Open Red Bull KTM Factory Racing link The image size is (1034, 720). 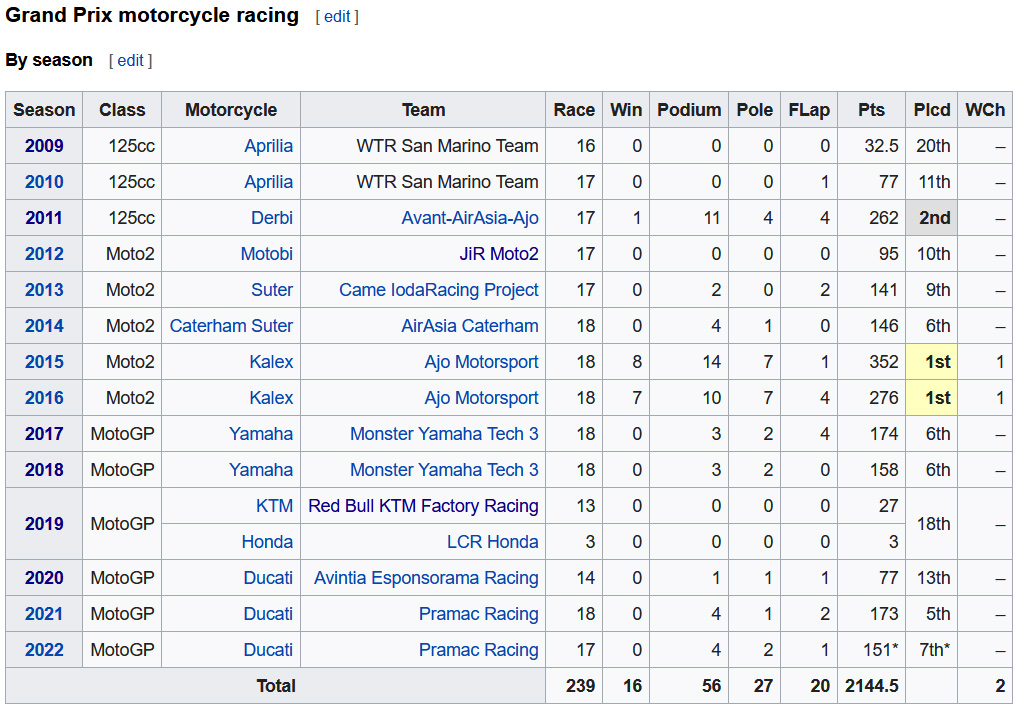pos(423,506)
